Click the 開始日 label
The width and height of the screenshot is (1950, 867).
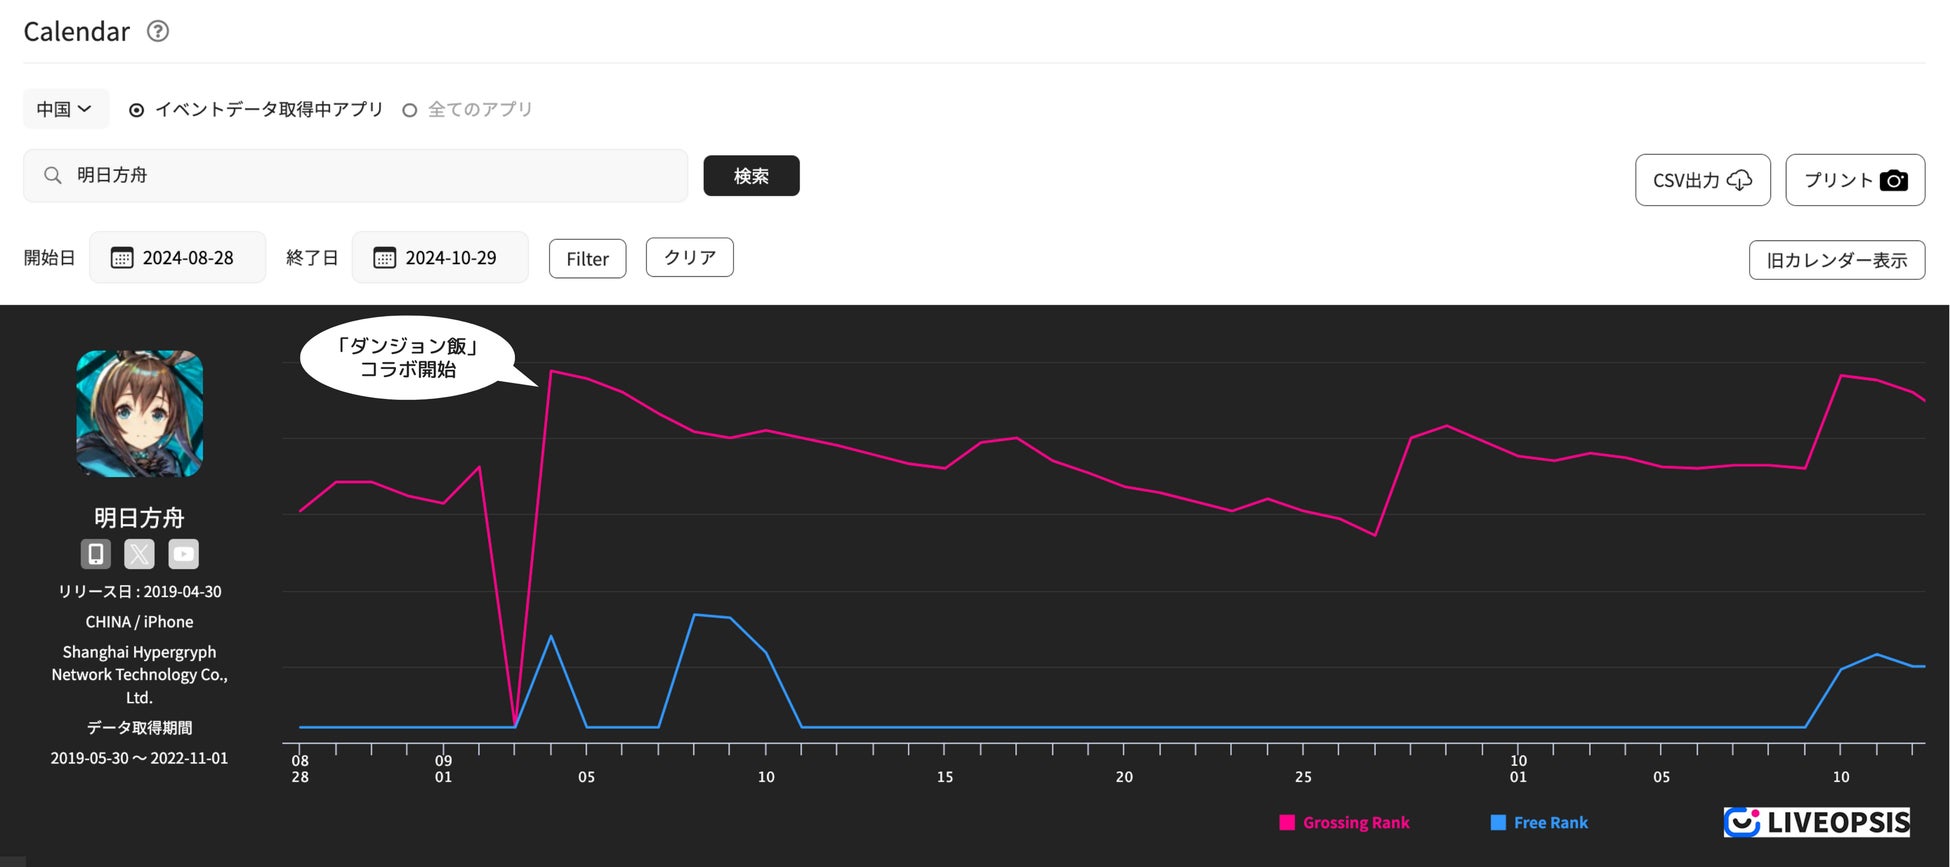pyautogui.click(x=49, y=258)
